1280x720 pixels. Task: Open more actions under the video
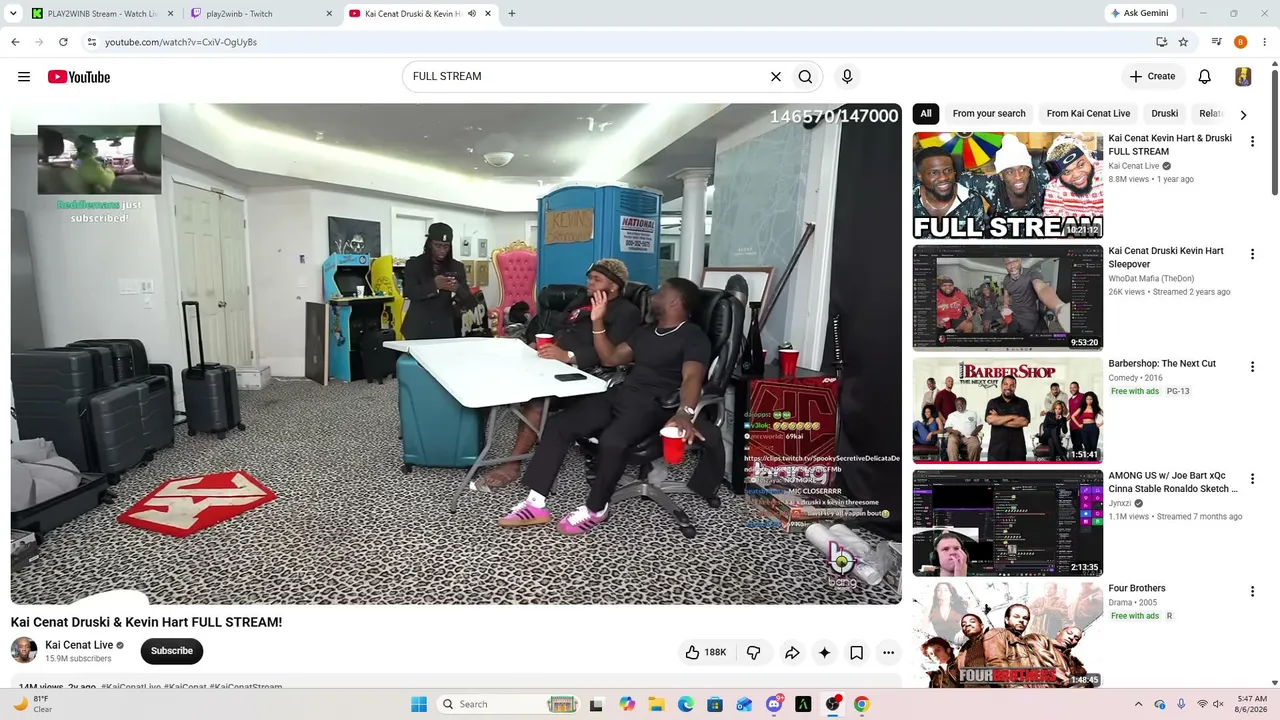tap(888, 652)
